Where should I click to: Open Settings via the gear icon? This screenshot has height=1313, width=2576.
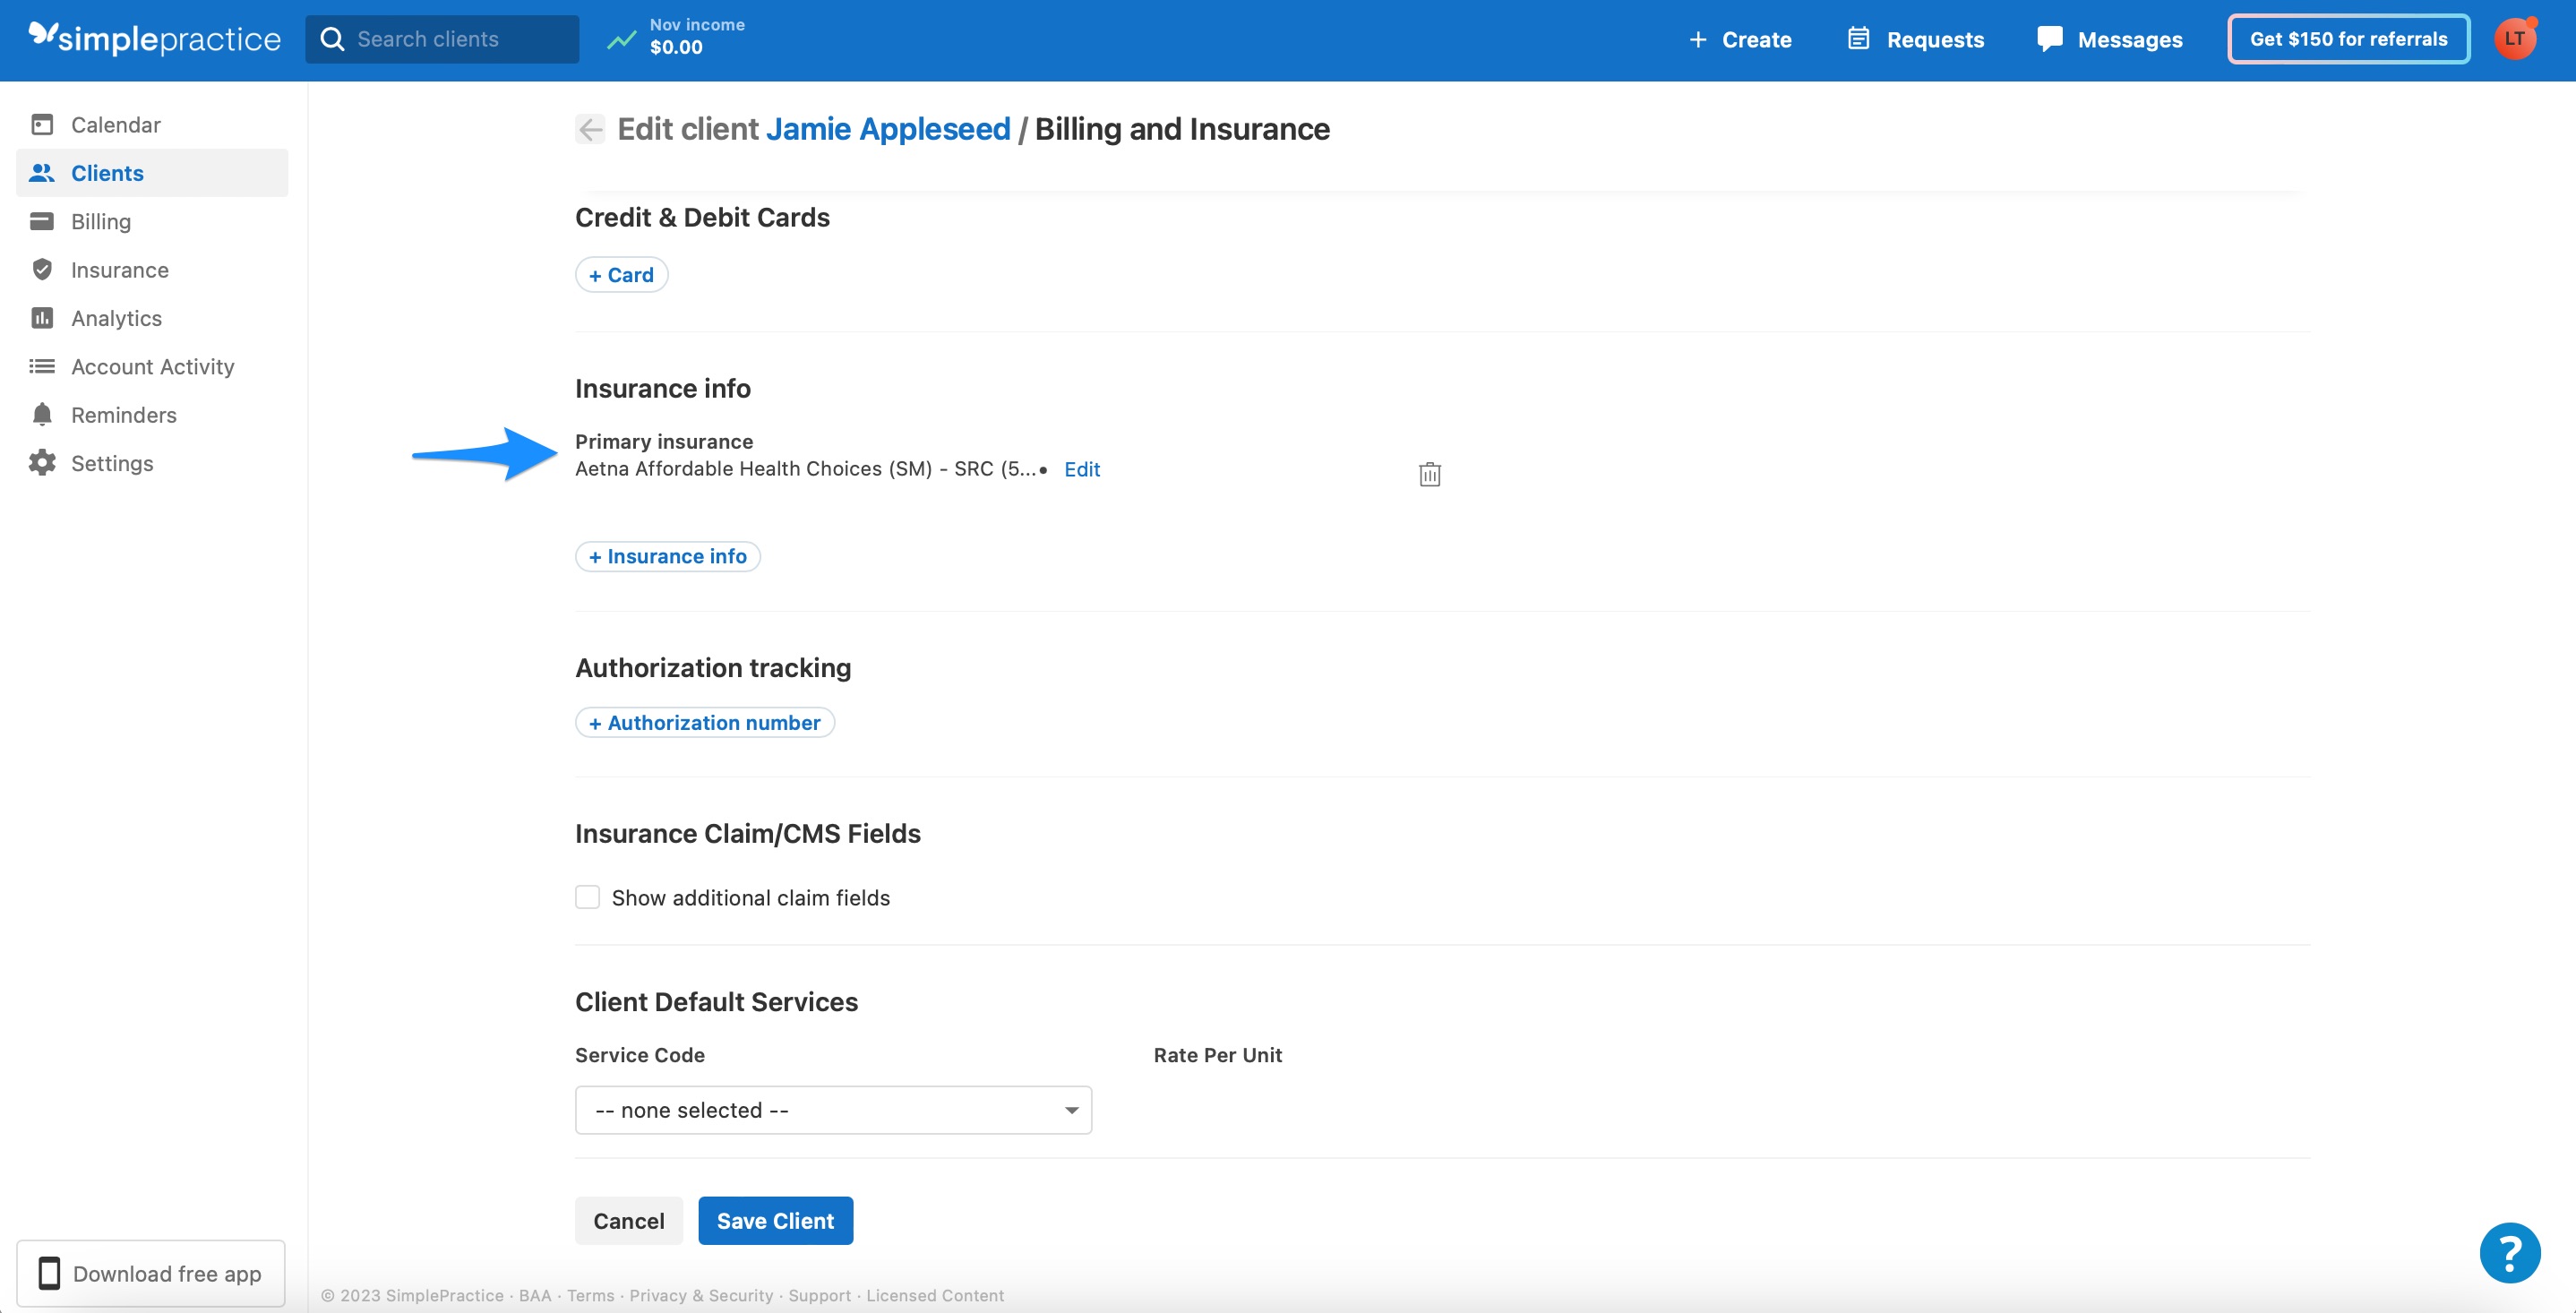click(41, 462)
